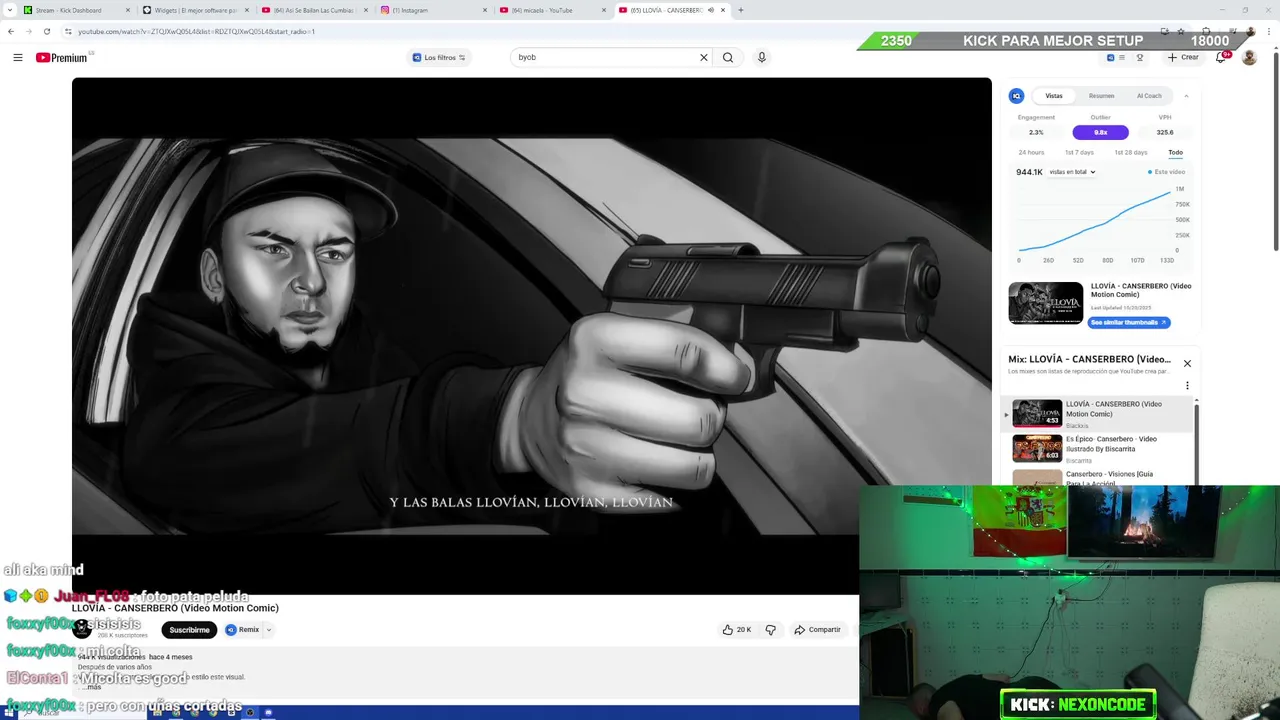This screenshot has width=1280, height=720.
Task: Open the YouTube hamburger guide menu
Action: click(17, 57)
